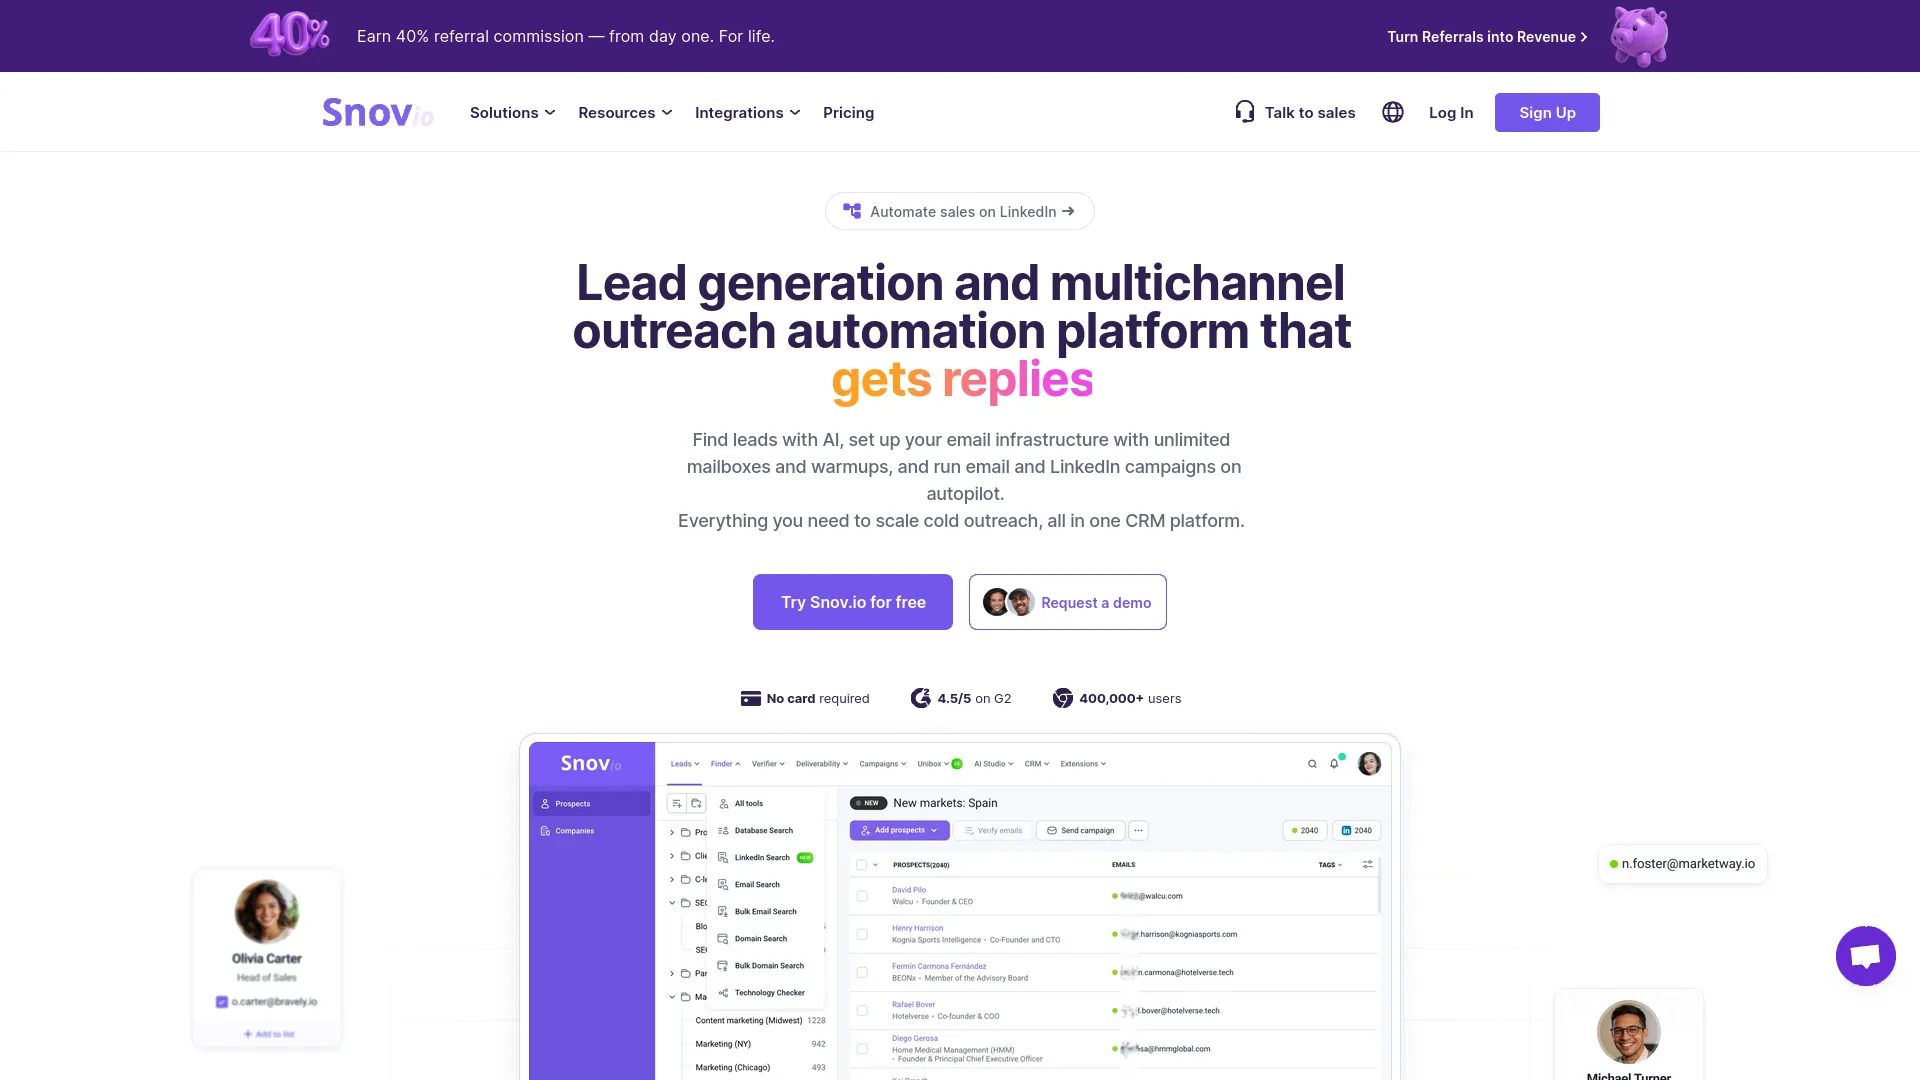Expand the Resources dropdown
Viewport: 1920px width, 1080px height.
coord(625,112)
